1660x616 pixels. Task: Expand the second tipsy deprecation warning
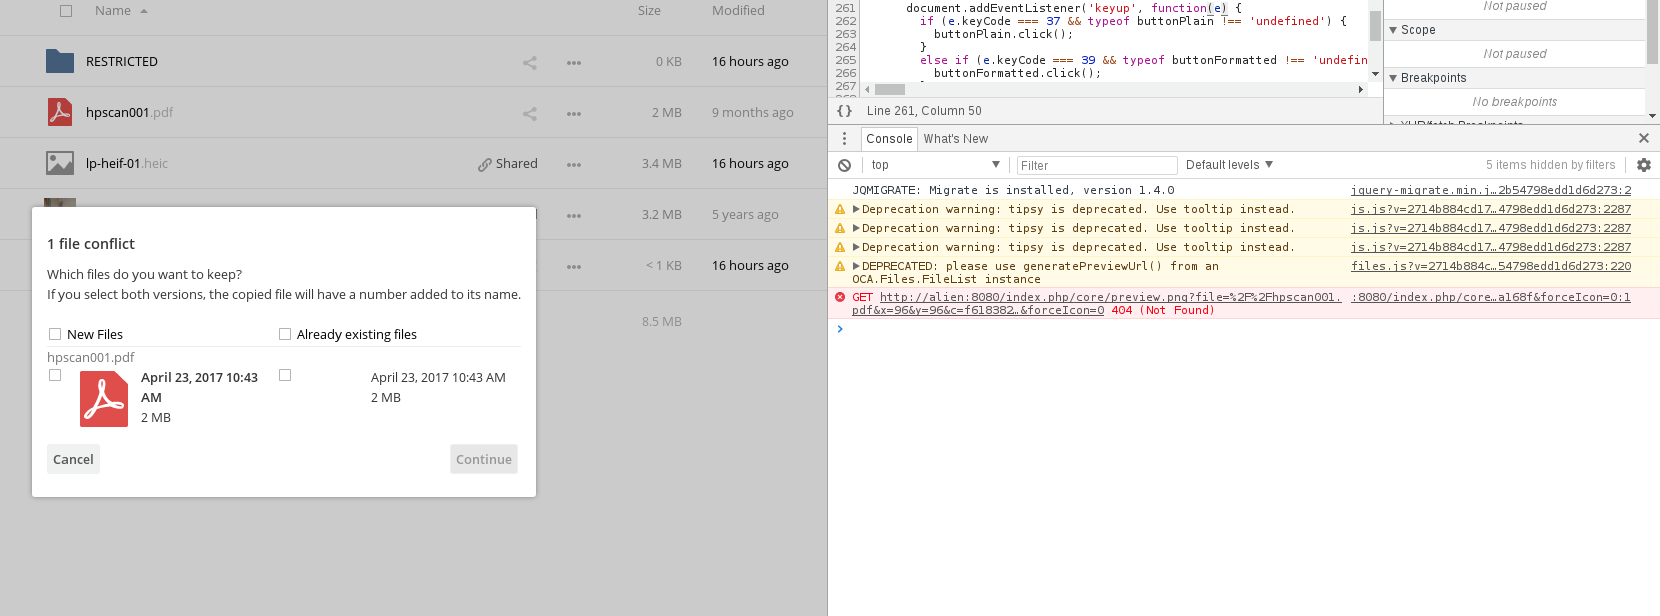tap(856, 228)
